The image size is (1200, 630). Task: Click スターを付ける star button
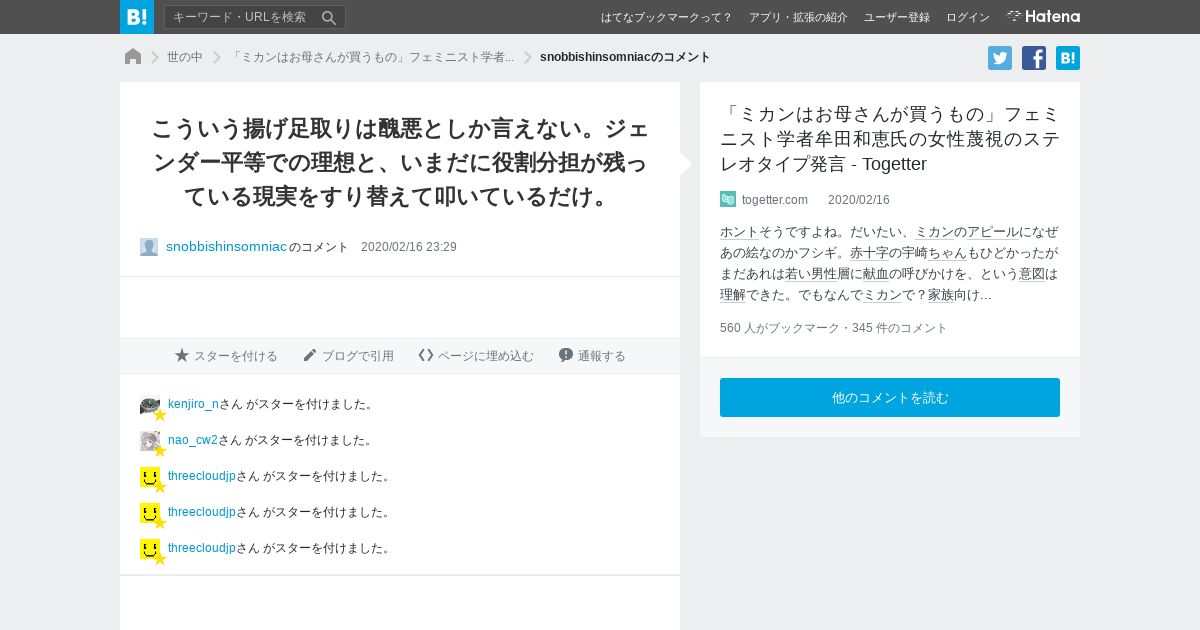coord(226,356)
